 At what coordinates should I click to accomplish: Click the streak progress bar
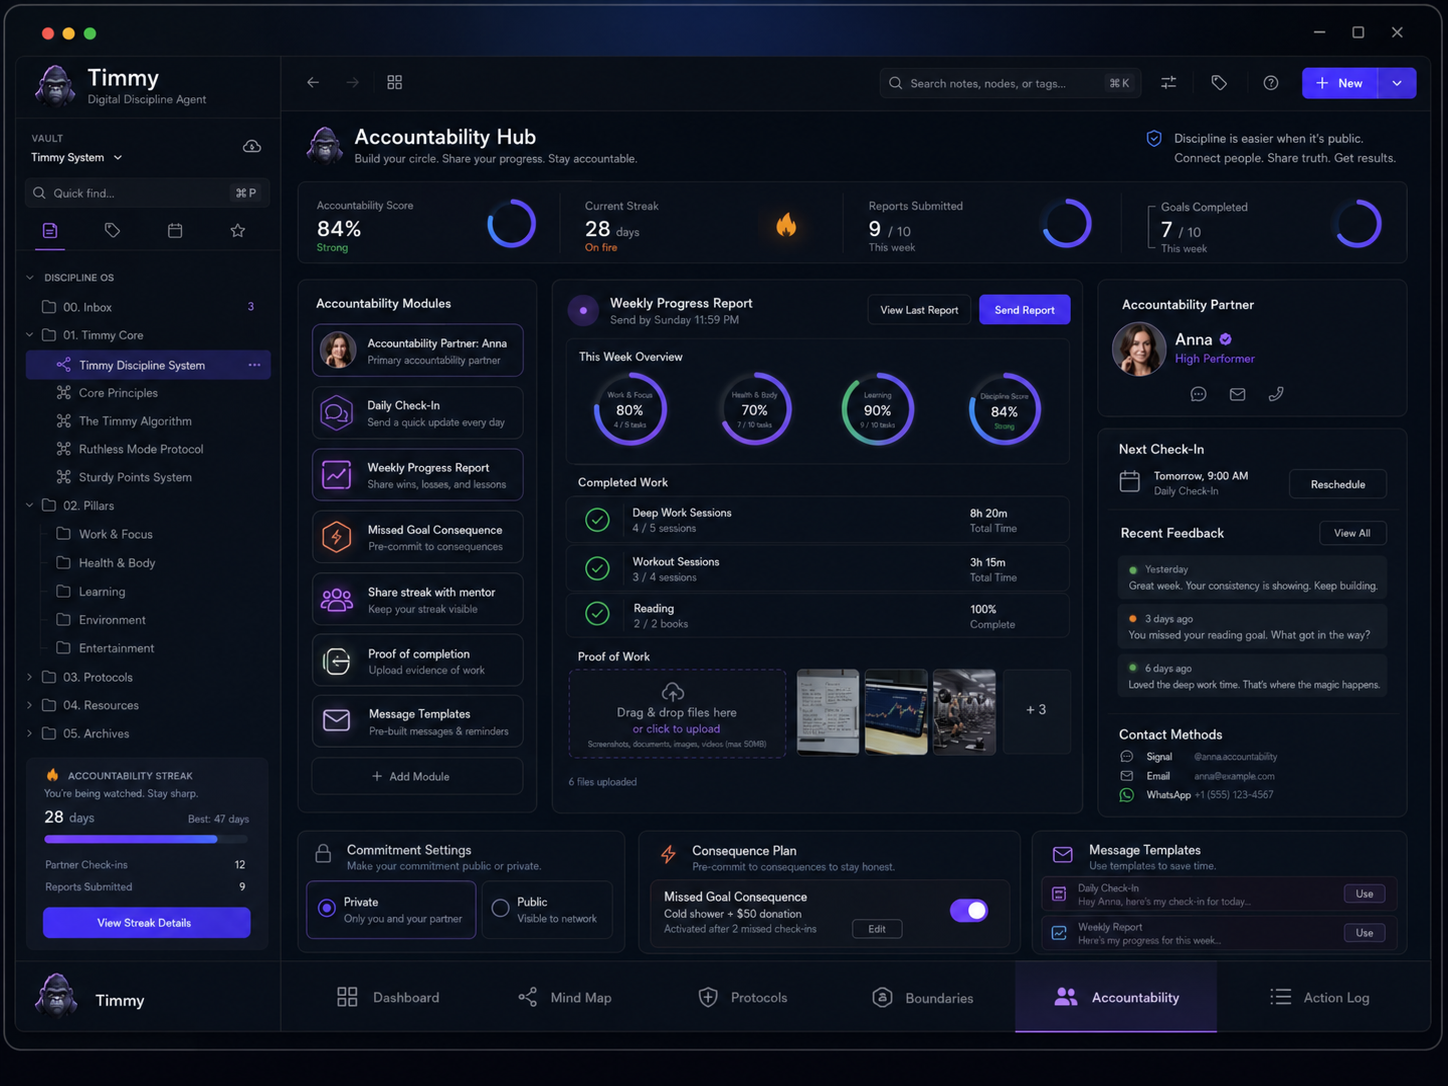click(x=146, y=839)
